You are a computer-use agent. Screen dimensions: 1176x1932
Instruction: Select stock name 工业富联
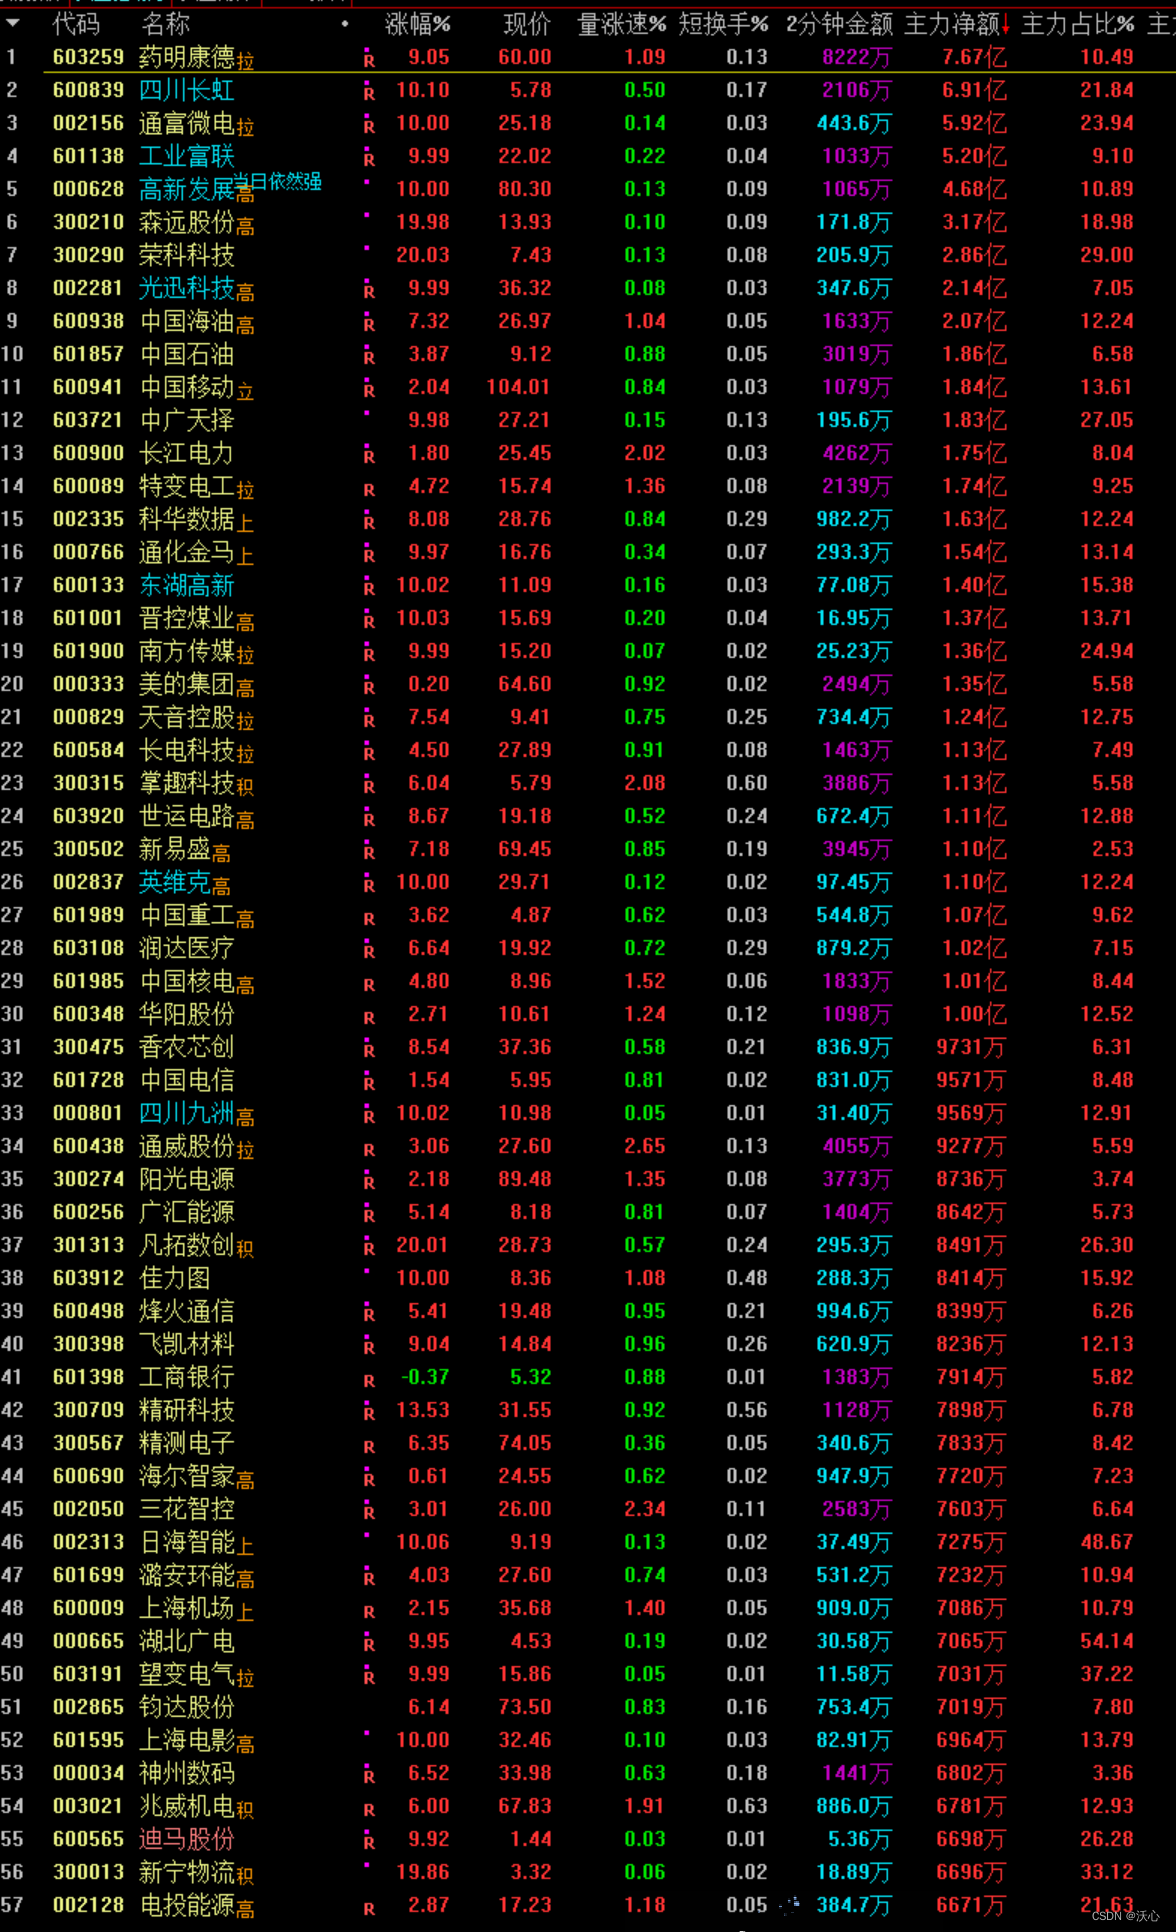(x=187, y=156)
